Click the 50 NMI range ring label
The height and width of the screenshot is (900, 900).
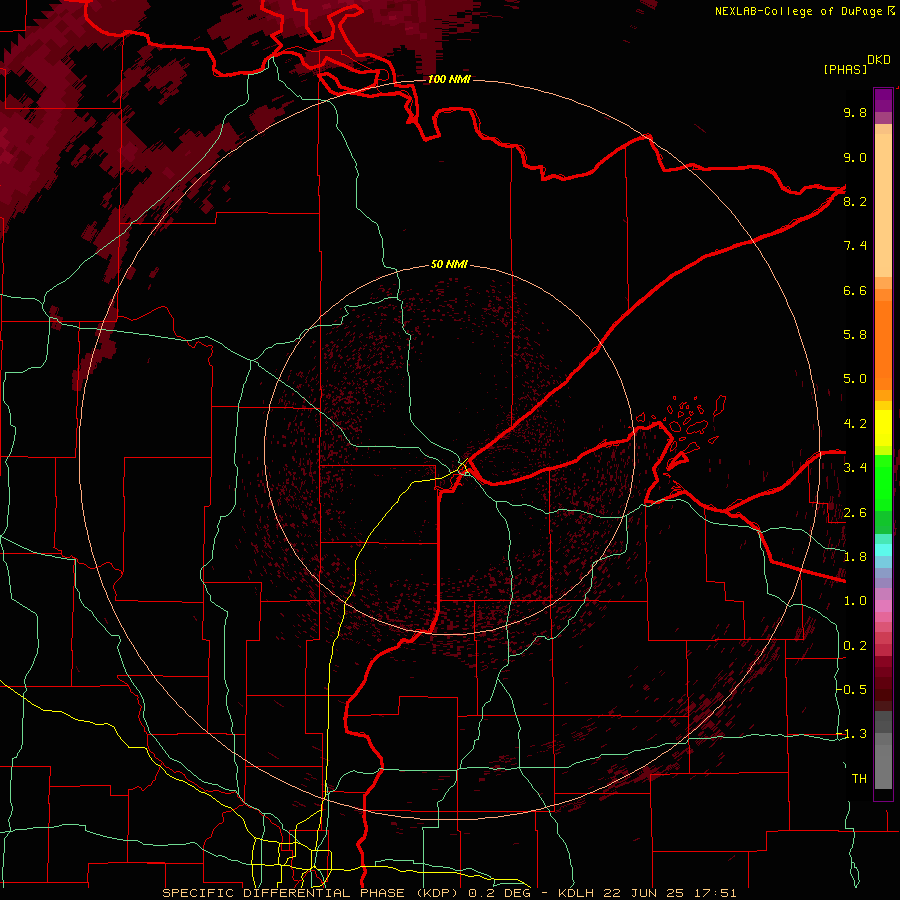click(x=449, y=265)
